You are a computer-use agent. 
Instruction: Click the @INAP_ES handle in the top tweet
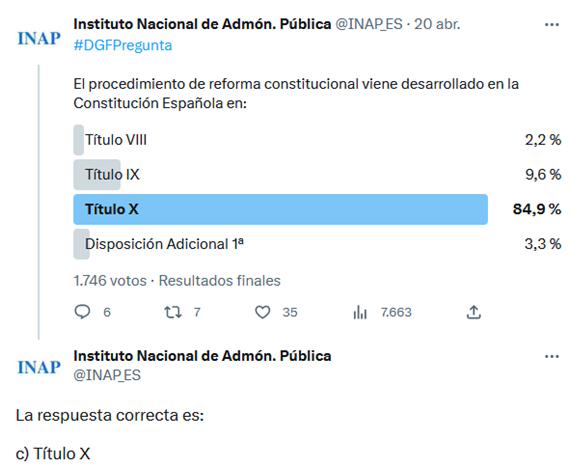pyautogui.click(x=369, y=24)
